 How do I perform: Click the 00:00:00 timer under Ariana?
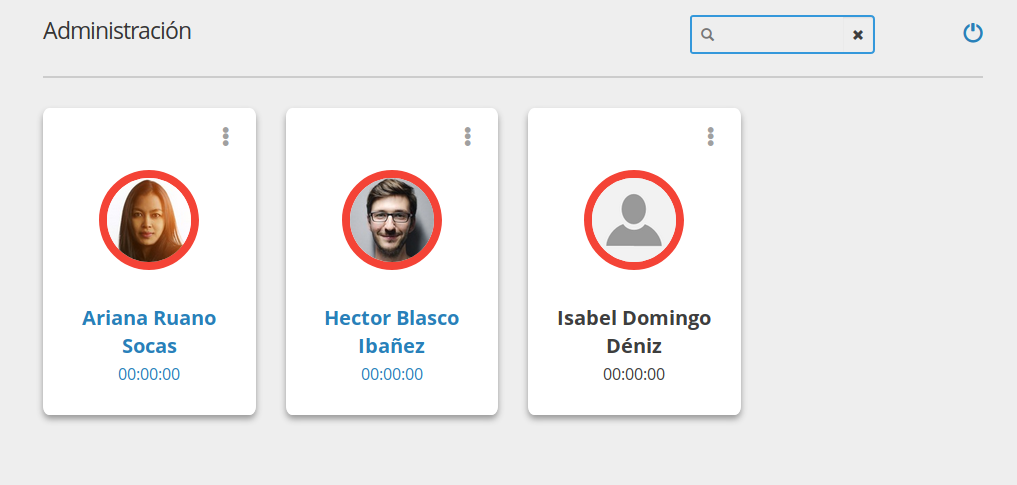pos(149,375)
